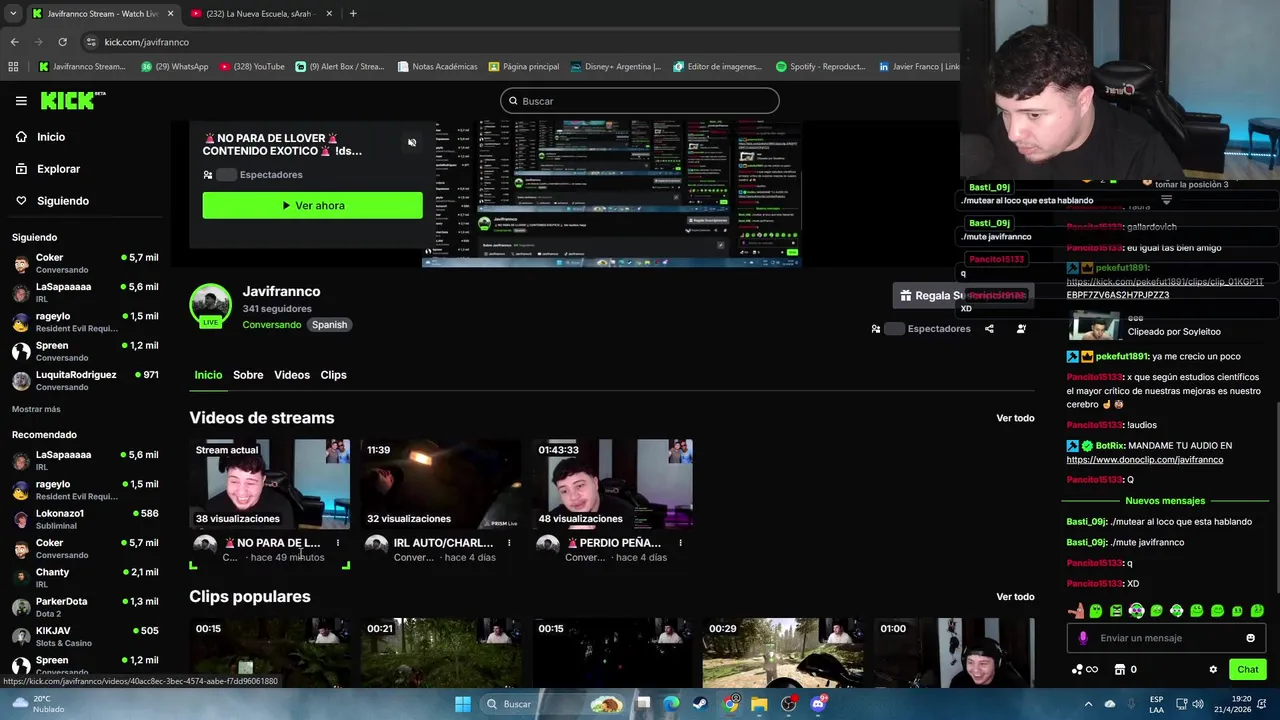Open the Kick hamburger sidebar menu

(x=21, y=101)
